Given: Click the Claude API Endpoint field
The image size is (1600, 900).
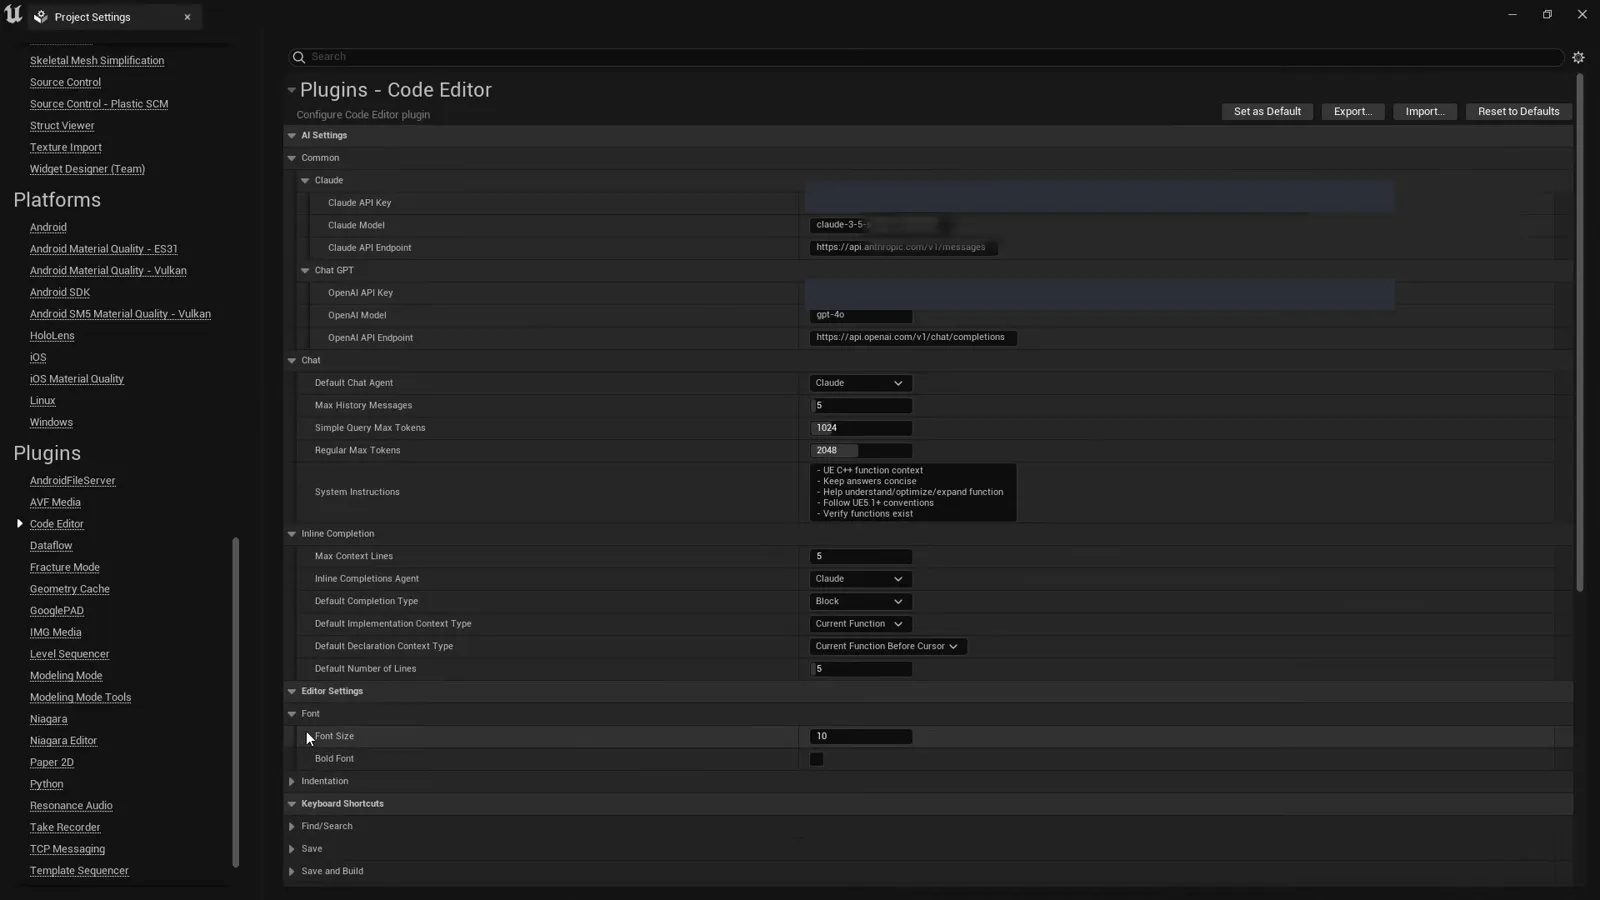Looking at the screenshot, I should coord(903,248).
